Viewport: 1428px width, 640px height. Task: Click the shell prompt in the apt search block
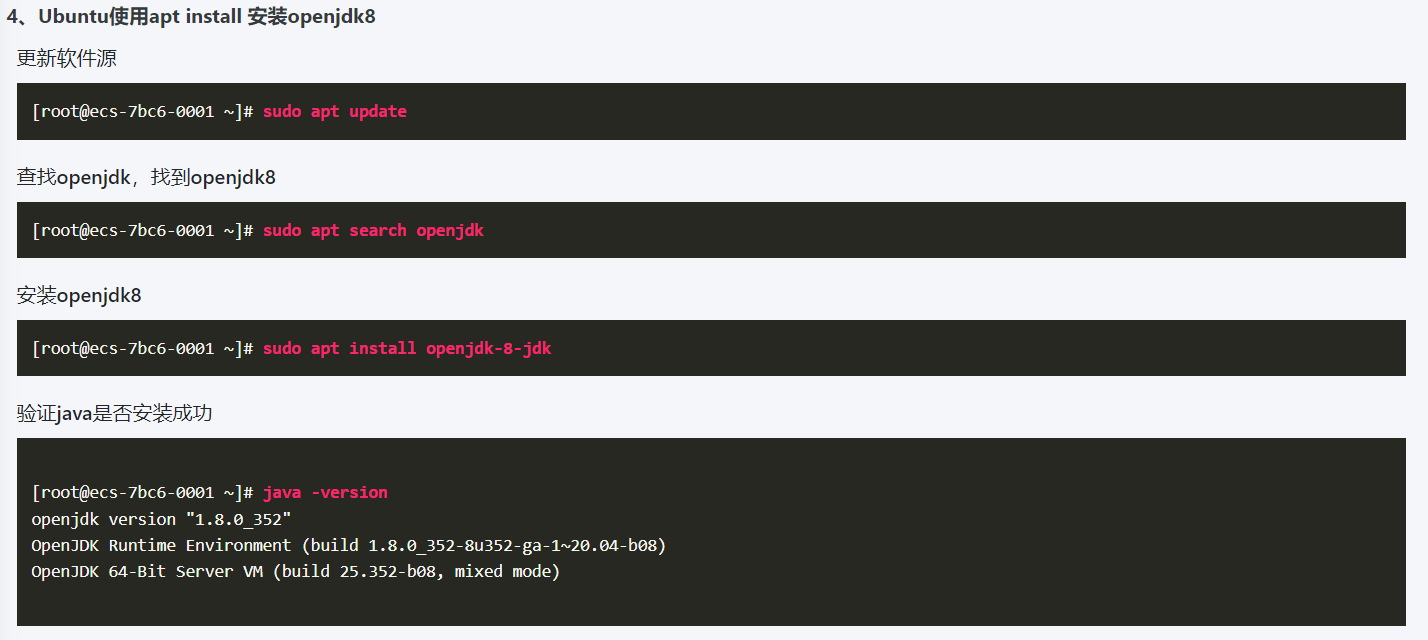[x=143, y=230]
